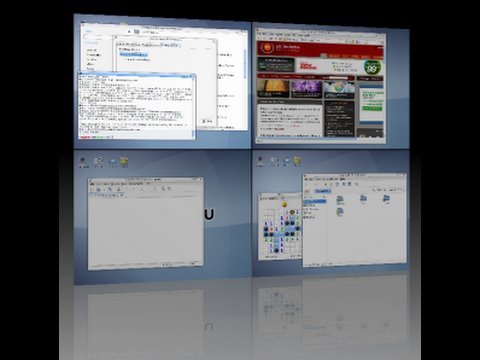Screen dimensions: 480x360
Task: Open the trash icon on bottom-right desktop
Action: pos(297,161)
